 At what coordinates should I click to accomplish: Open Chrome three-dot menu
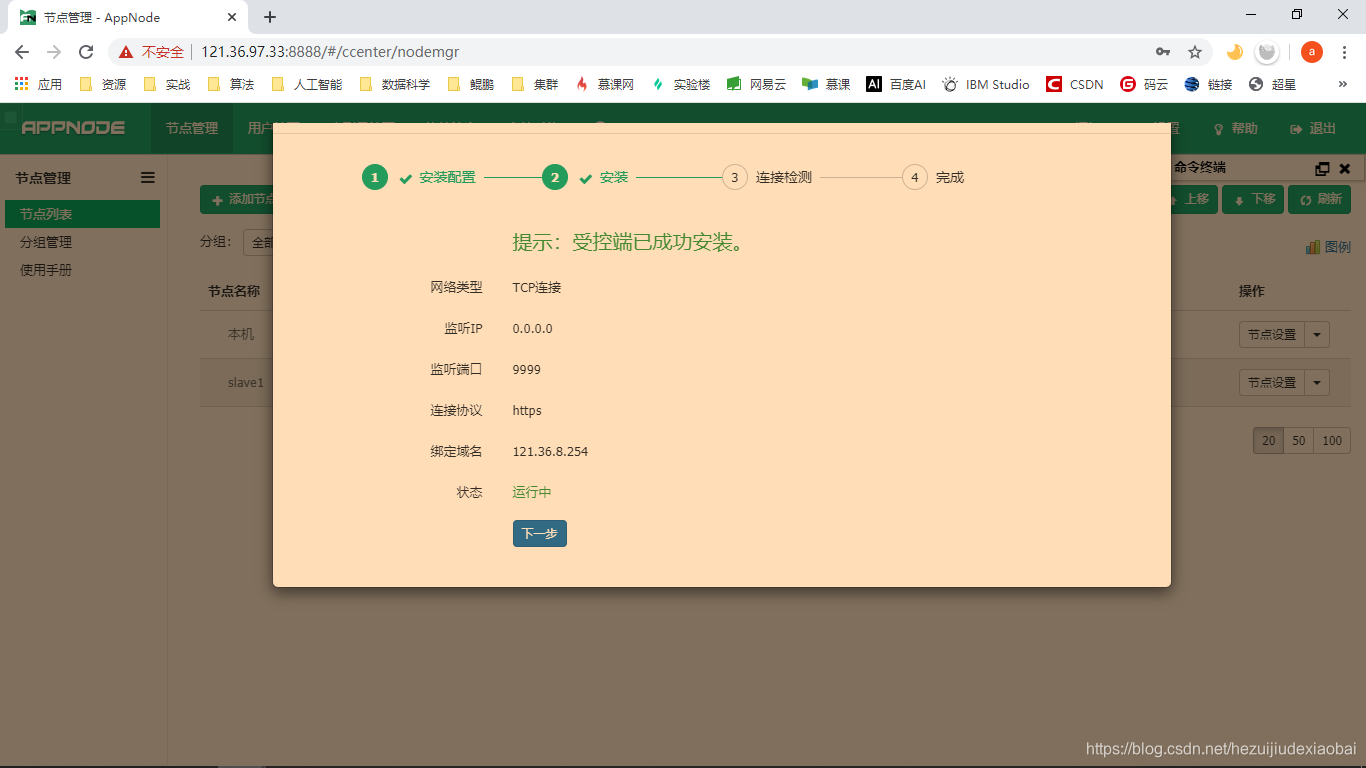pyautogui.click(x=1344, y=52)
